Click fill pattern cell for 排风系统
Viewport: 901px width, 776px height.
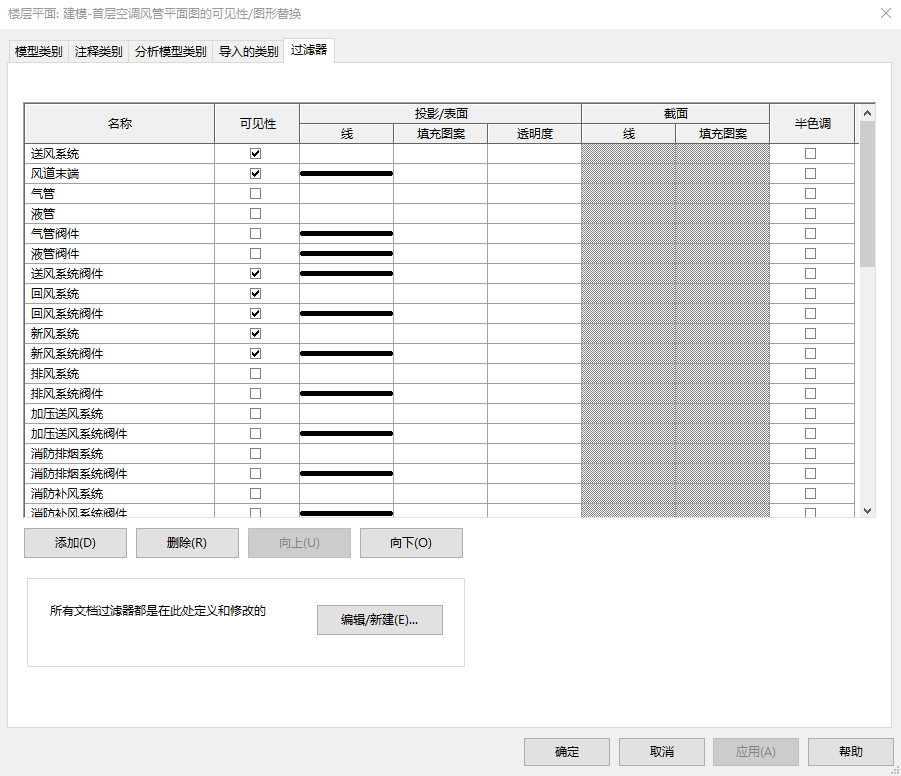[441, 374]
